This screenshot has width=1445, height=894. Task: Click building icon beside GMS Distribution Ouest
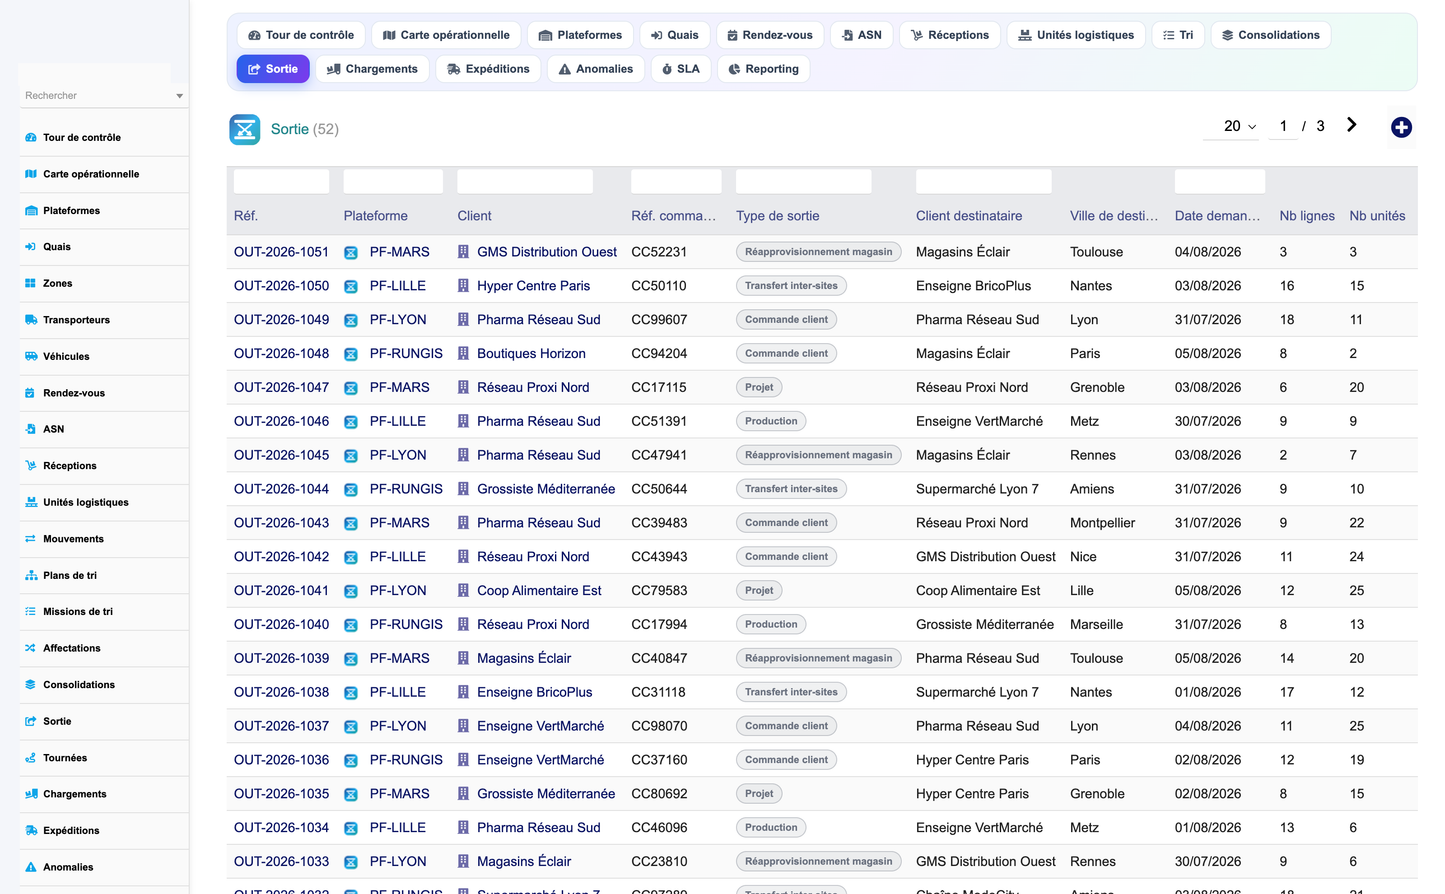click(x=463, y=252)
